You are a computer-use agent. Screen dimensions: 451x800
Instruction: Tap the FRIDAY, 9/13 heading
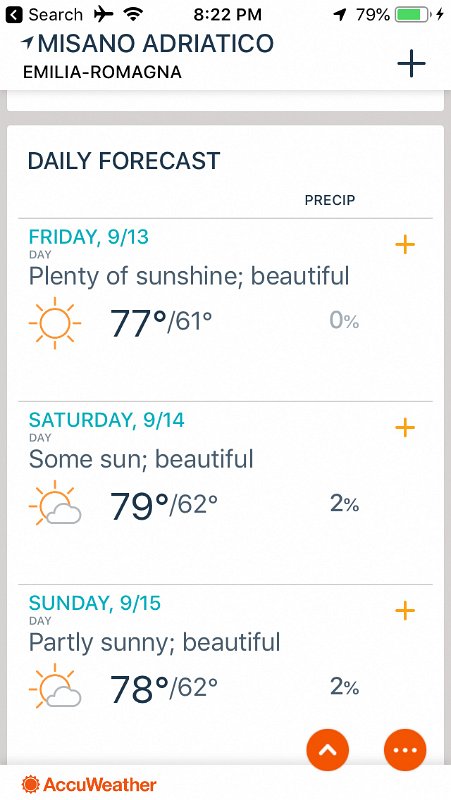(x=89, y=237)
